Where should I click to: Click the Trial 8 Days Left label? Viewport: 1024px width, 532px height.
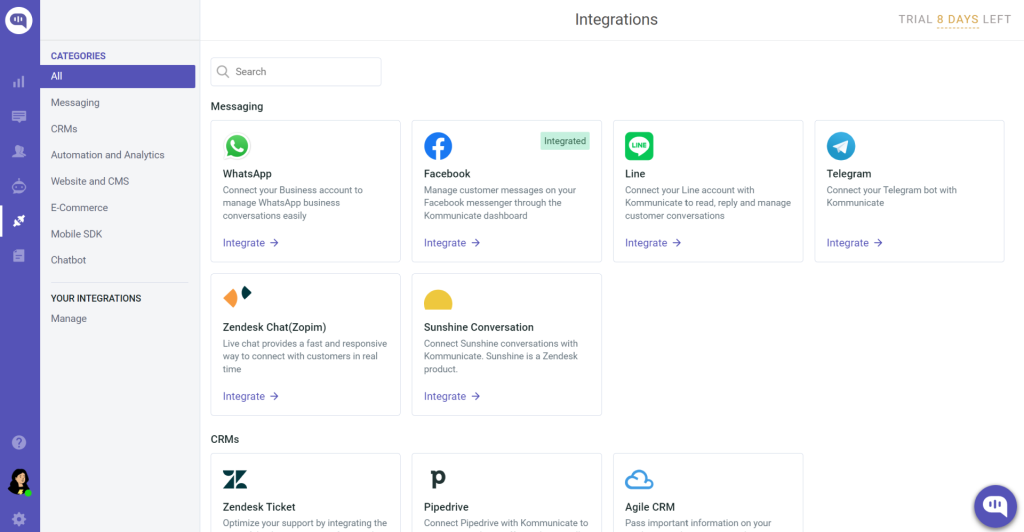pos(954,20)
